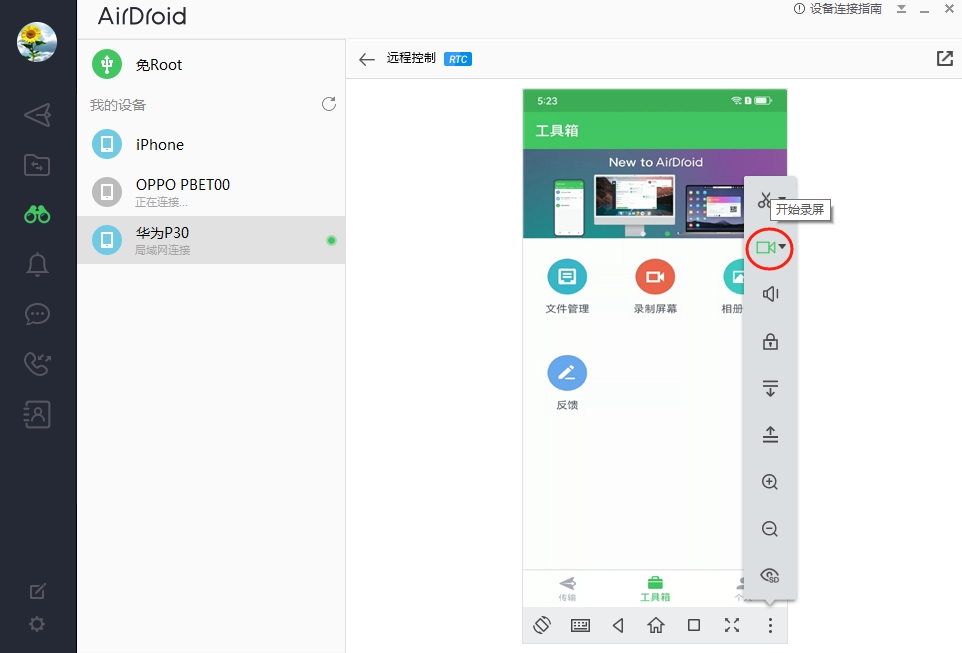Rotate the phone screen
The height and width of the screenshot is (653, 962).
(x=542, y=625)
